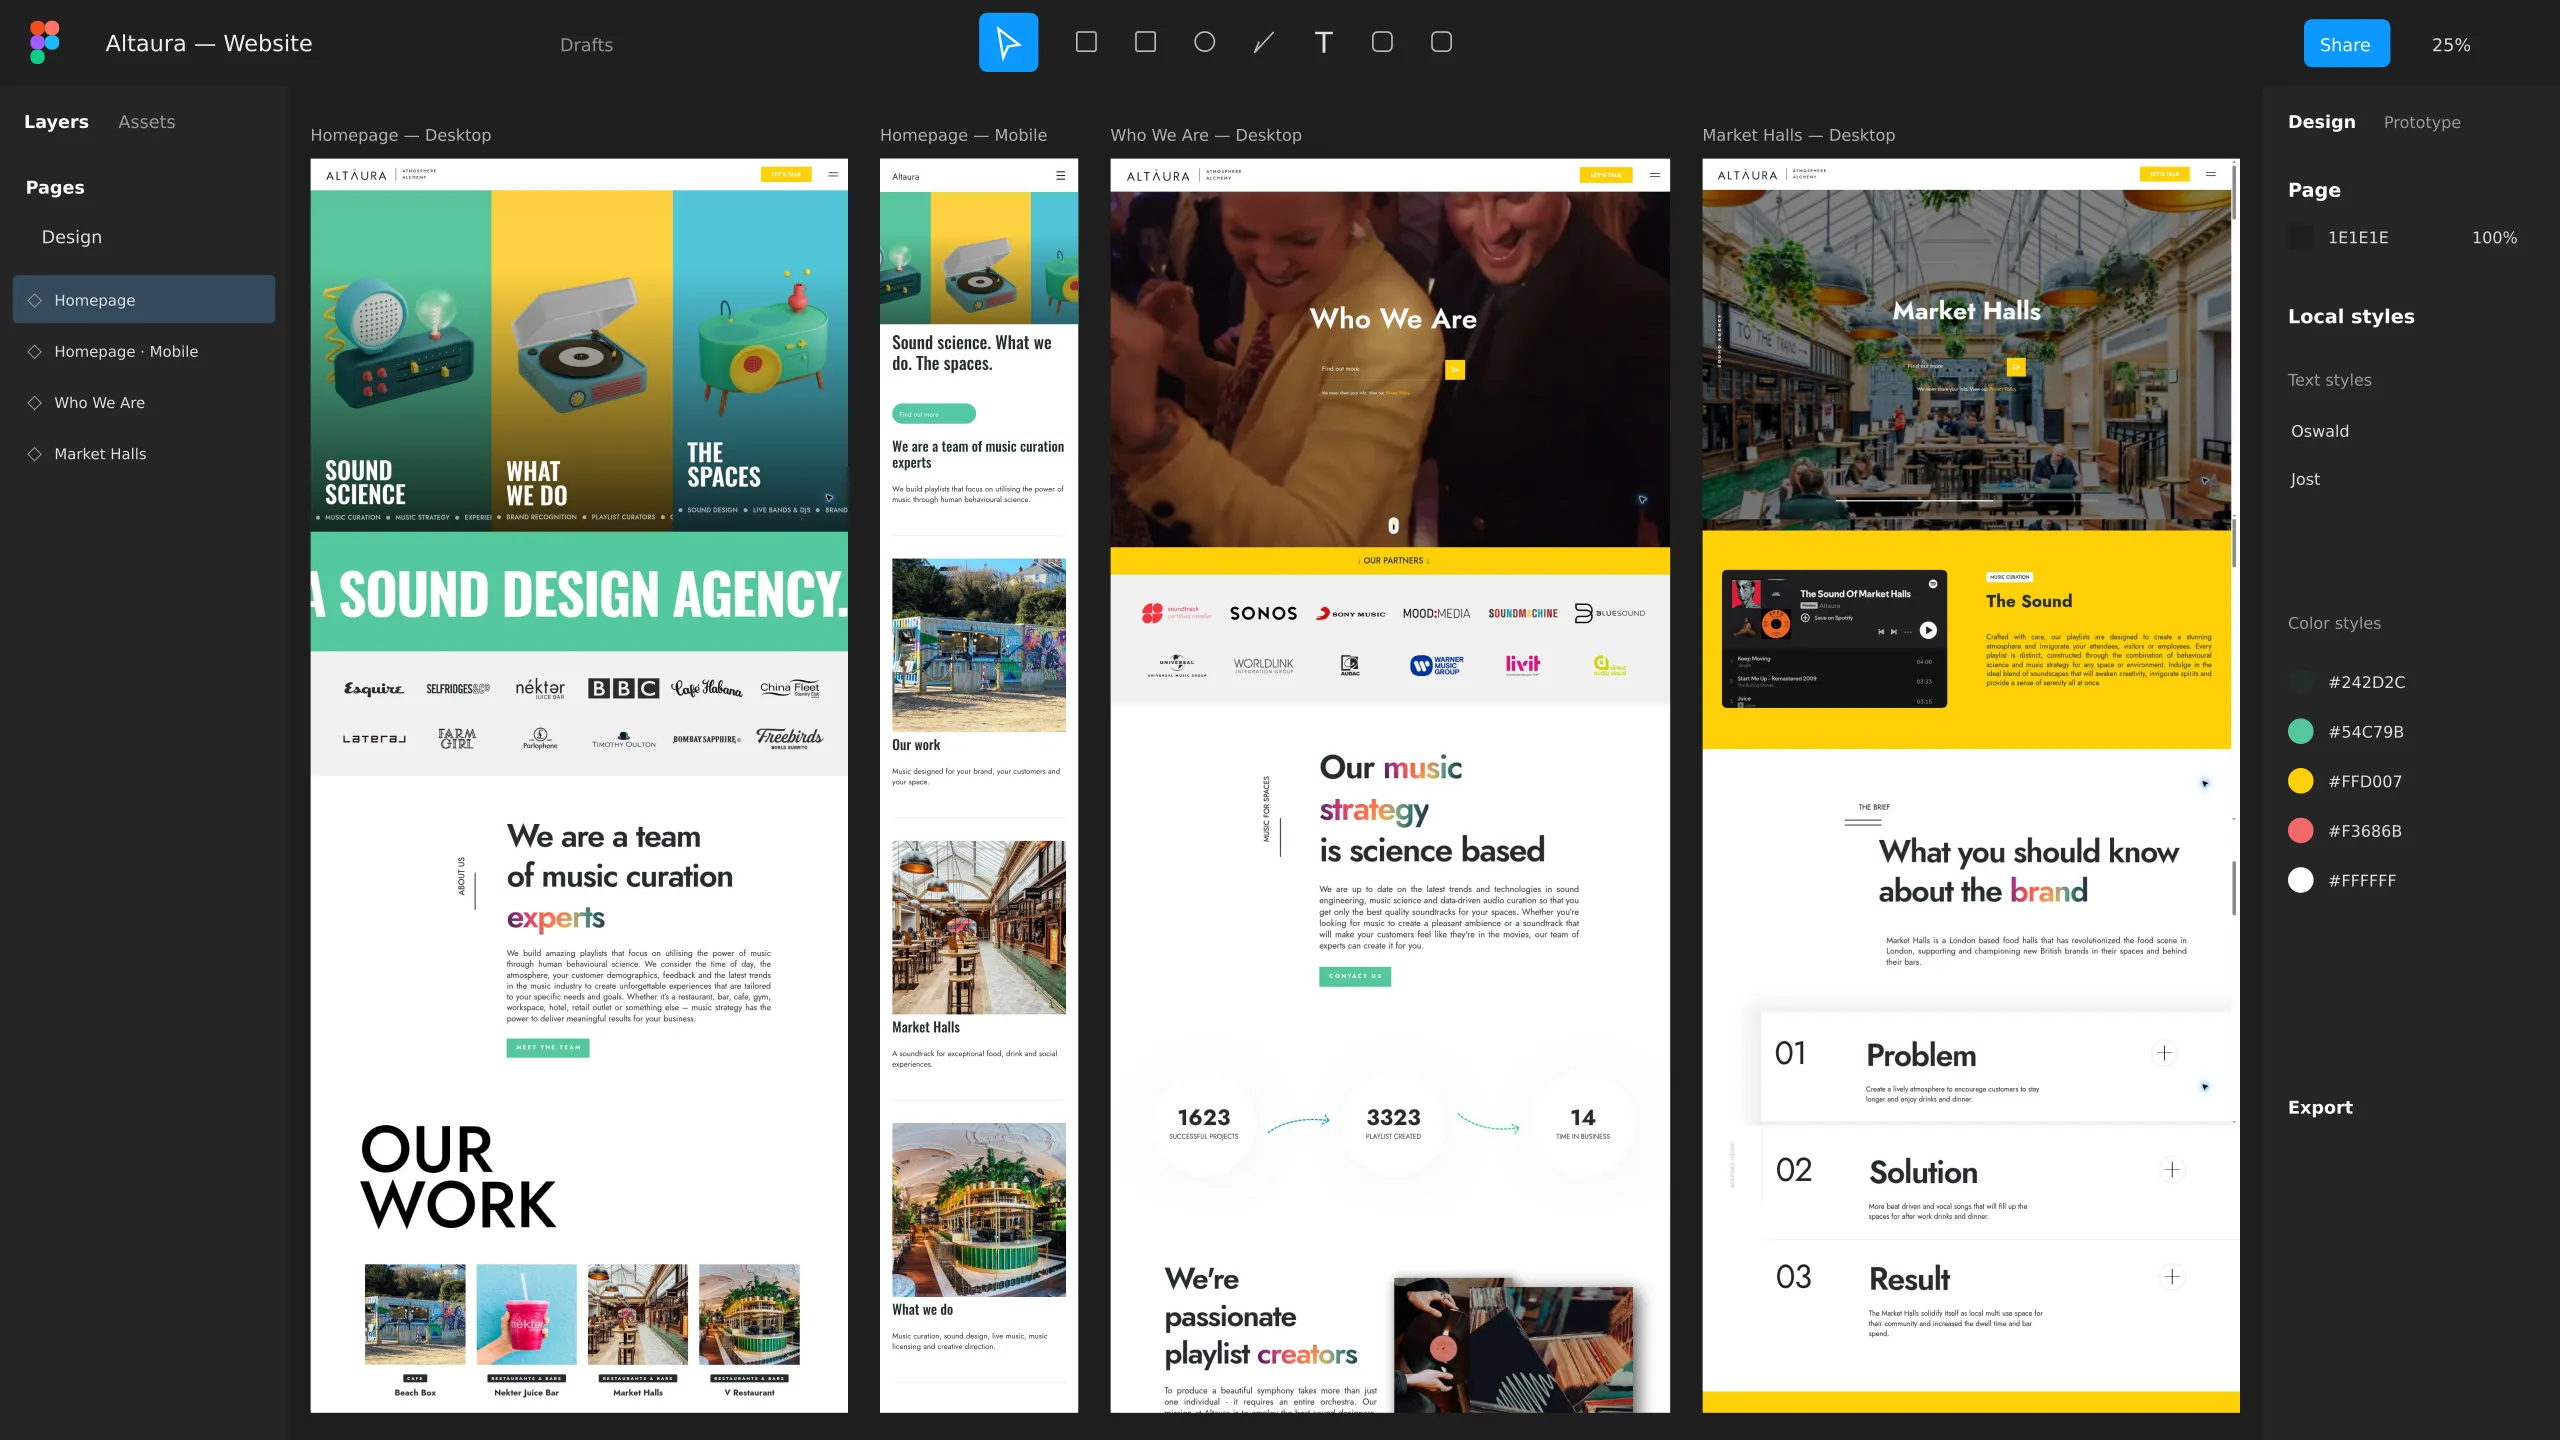Select the last rounded-square tool

[x=1441, y=42]
